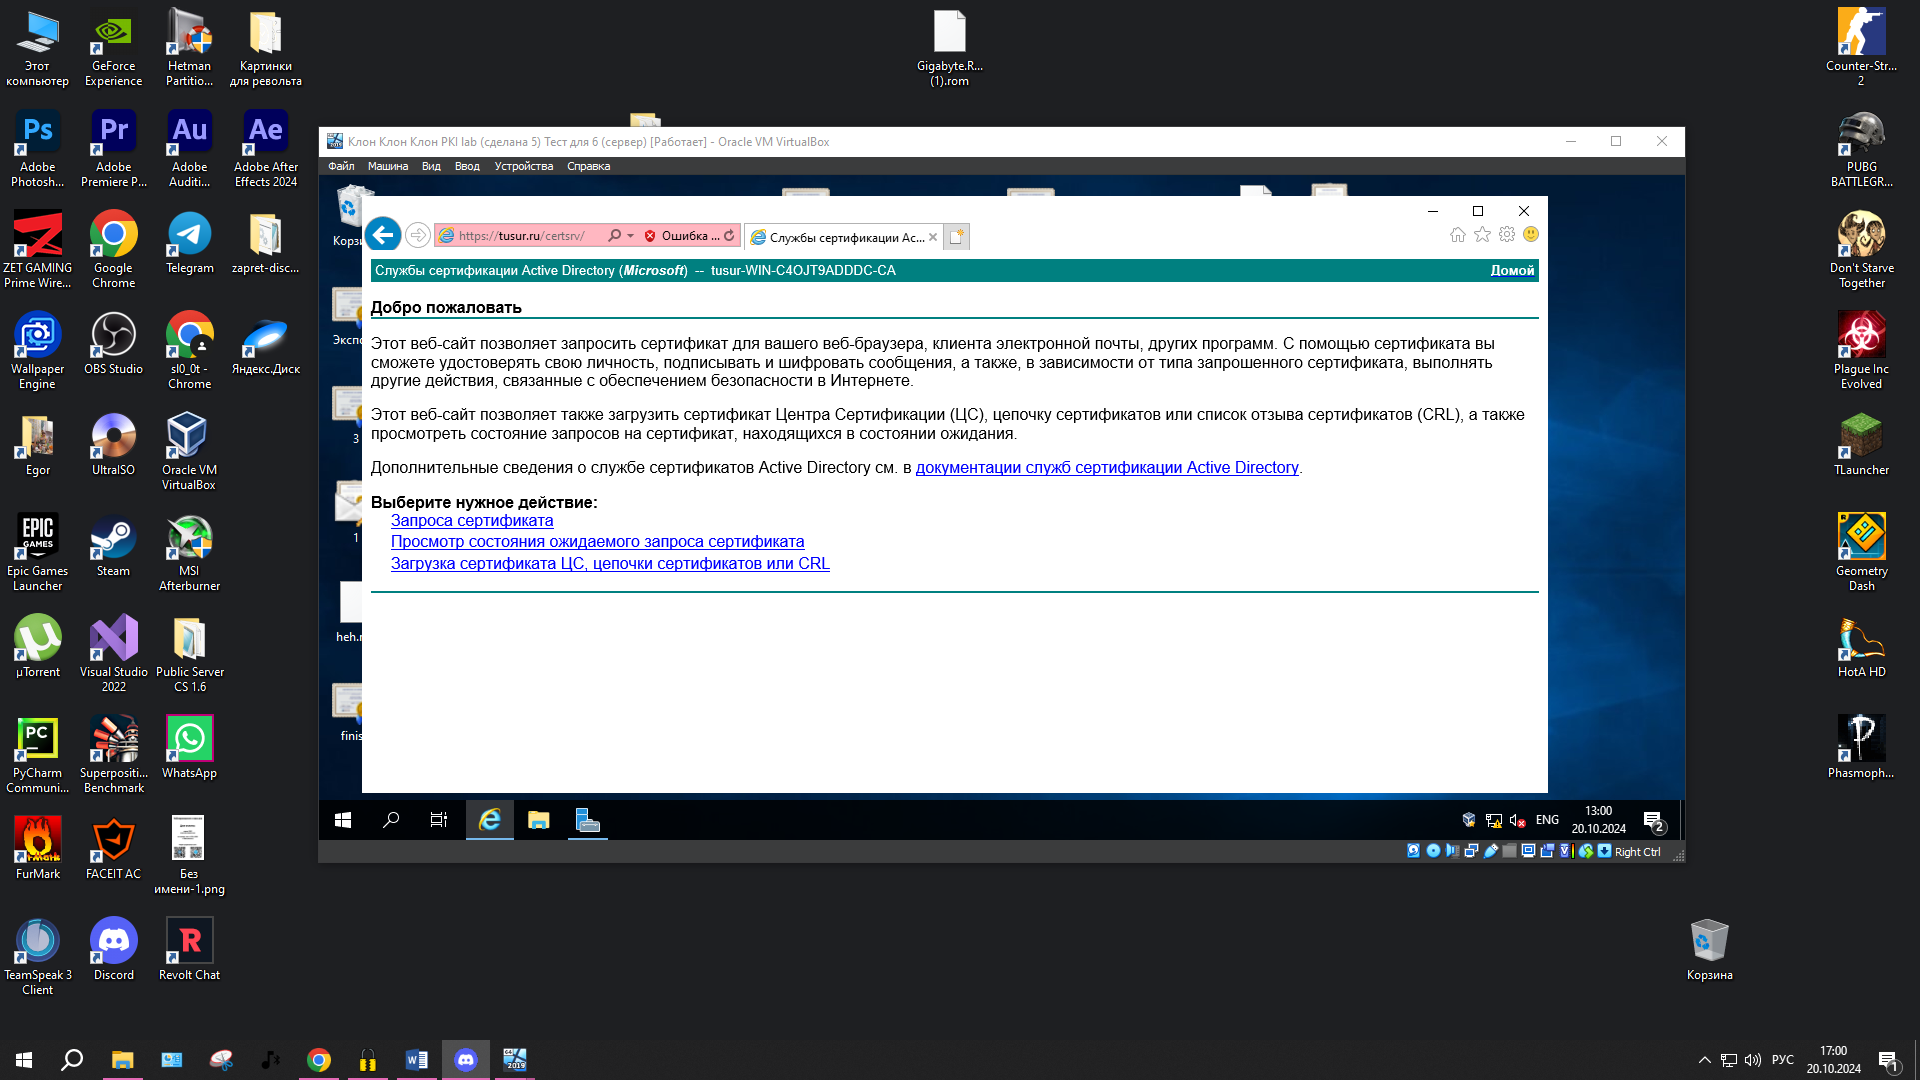The image size is (1920, 1080).
Task: Open 'Просмотр состояния ожидаемого запроса сертификата' link
Action: [x=597, y=541]
